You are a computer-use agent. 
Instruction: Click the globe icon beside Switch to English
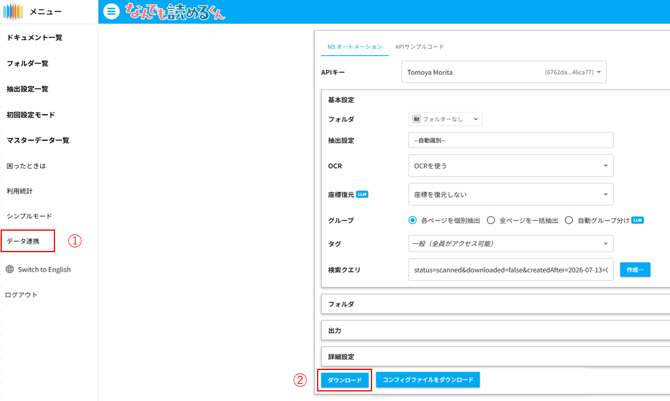[x=9, y=269]
